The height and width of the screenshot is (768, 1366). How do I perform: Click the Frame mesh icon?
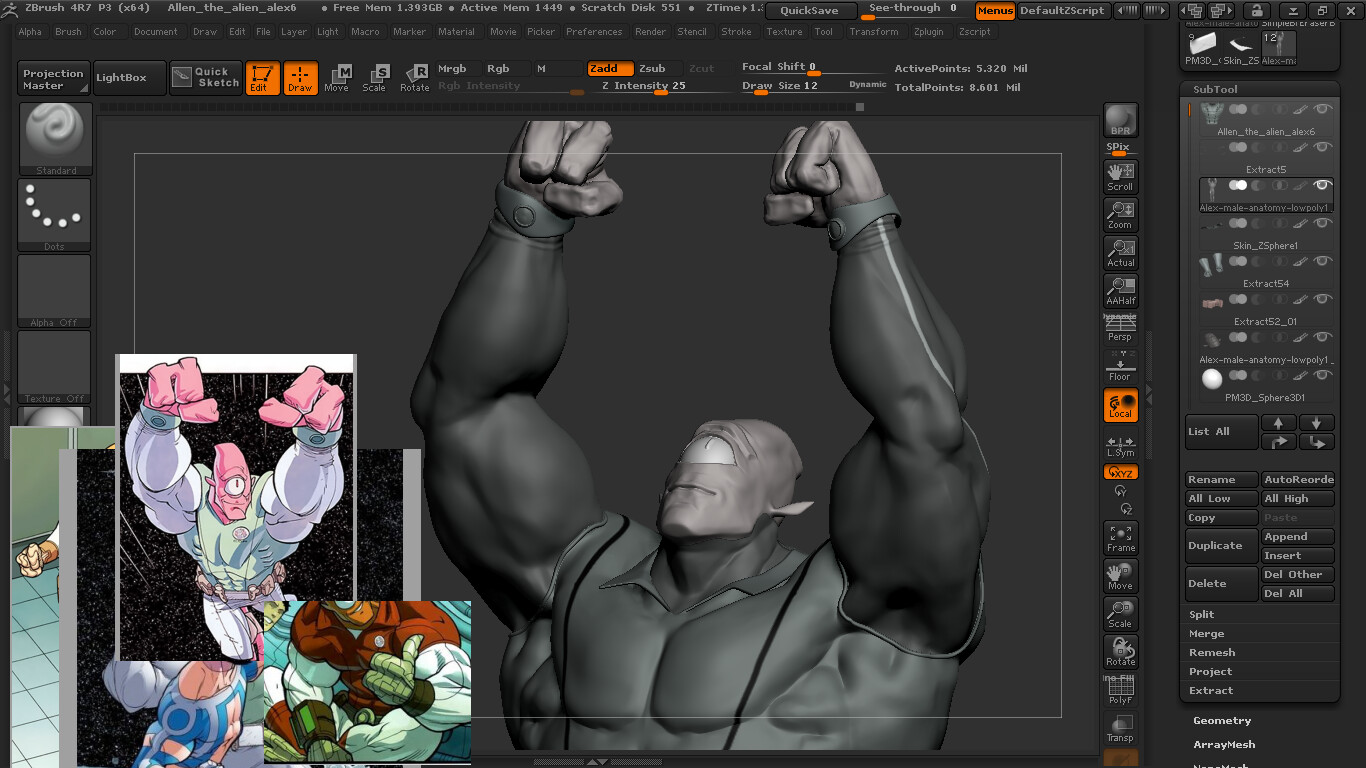click(1120, 538)
